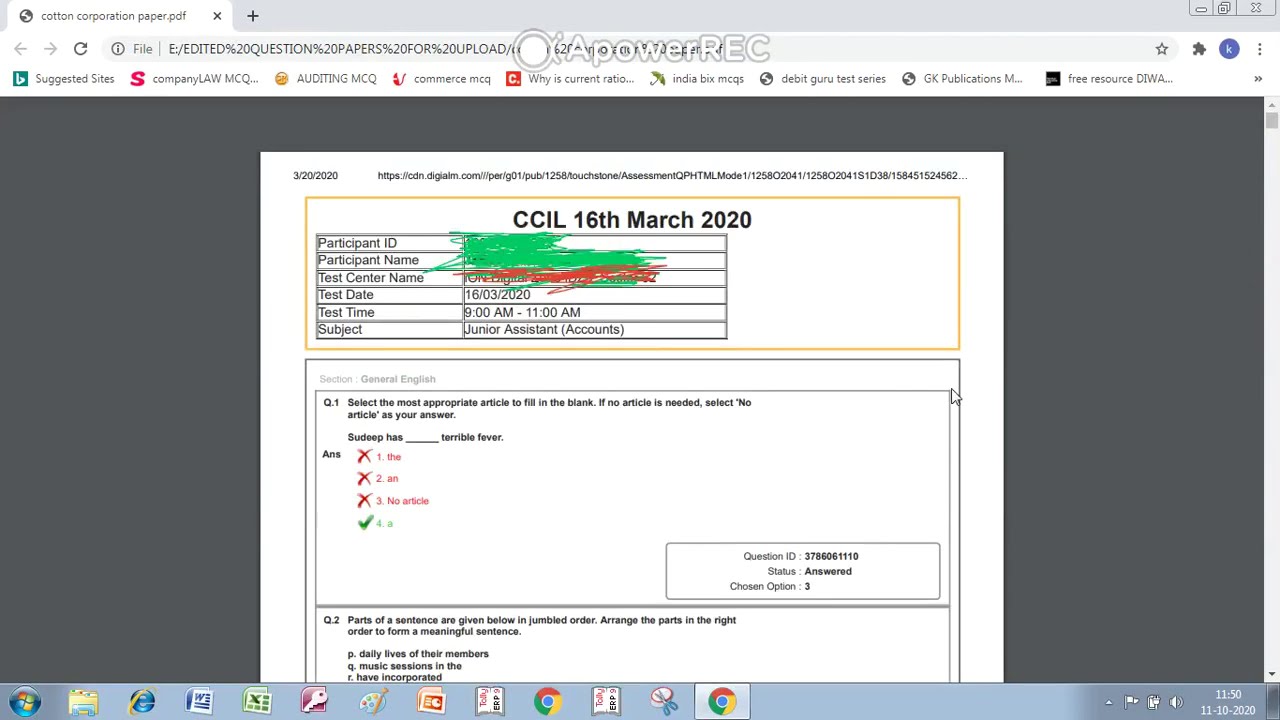
Task: Switch to the active Chrome taskbar window
Action: 722,702
